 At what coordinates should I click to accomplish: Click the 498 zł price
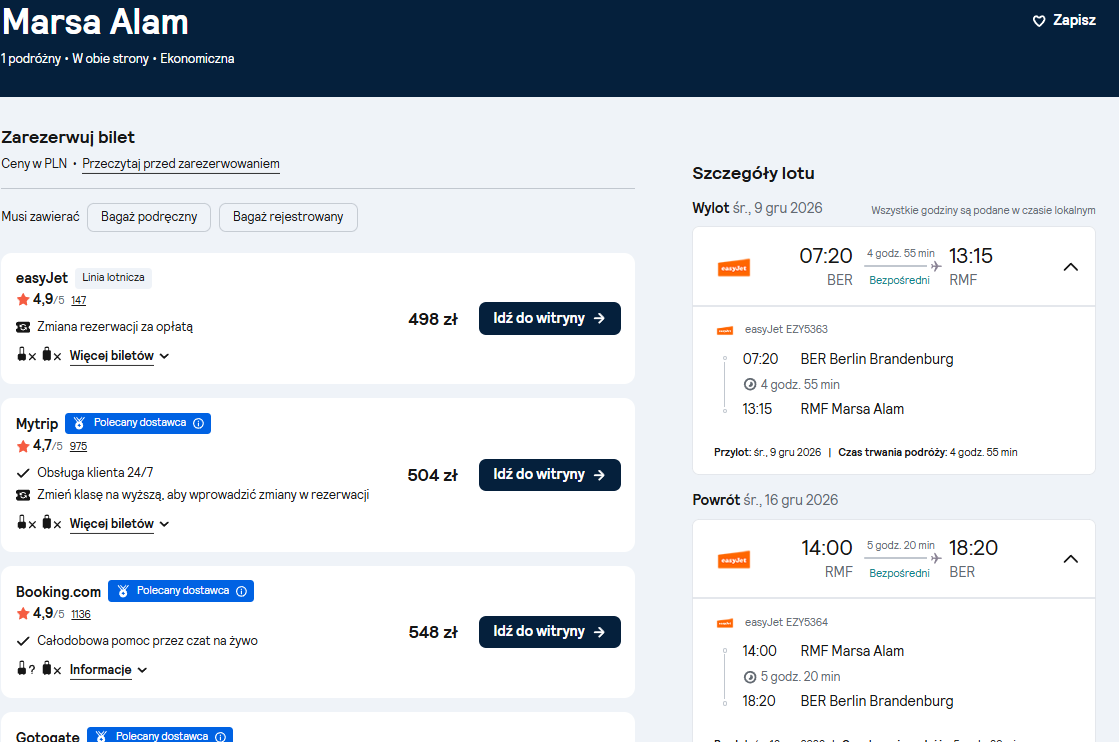point(432,319)
